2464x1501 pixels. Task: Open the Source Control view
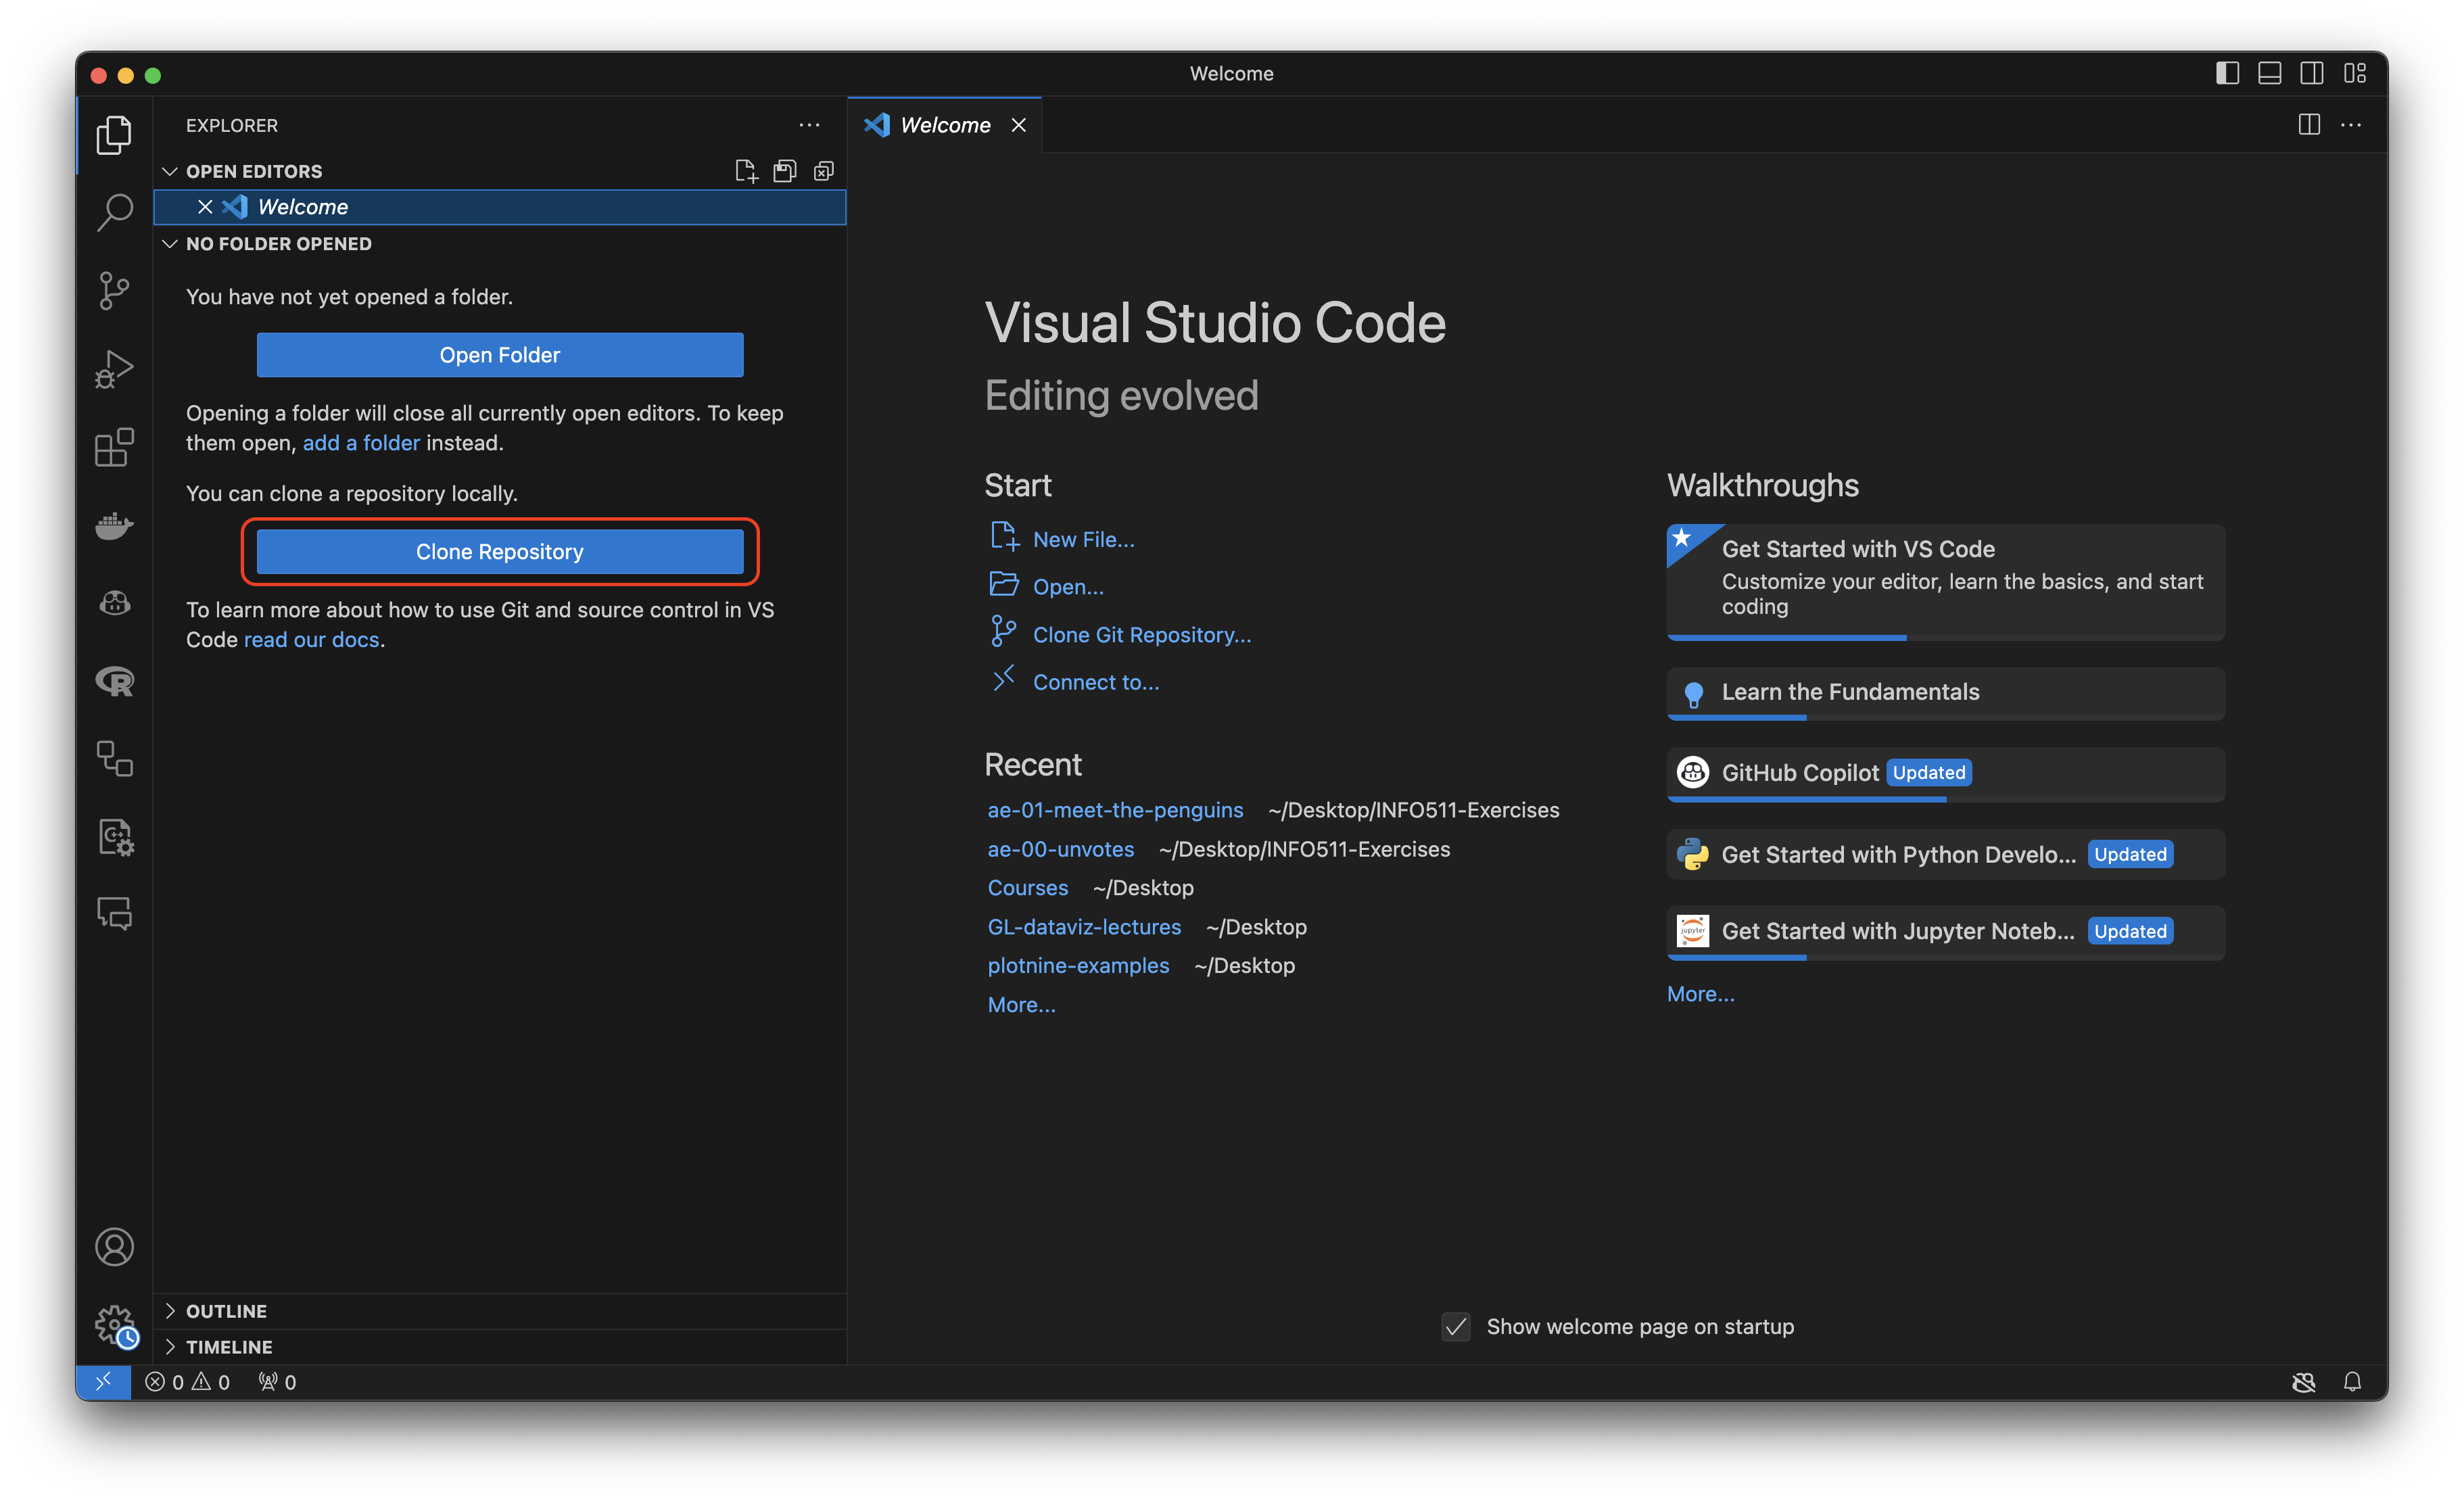pos(114,291)
